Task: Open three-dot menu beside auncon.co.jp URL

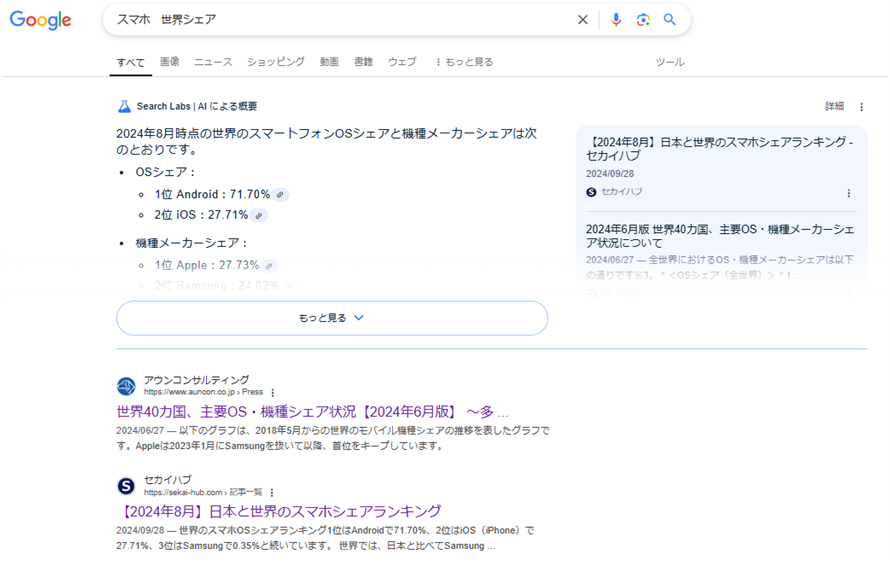Action: [x=273, y=393]
